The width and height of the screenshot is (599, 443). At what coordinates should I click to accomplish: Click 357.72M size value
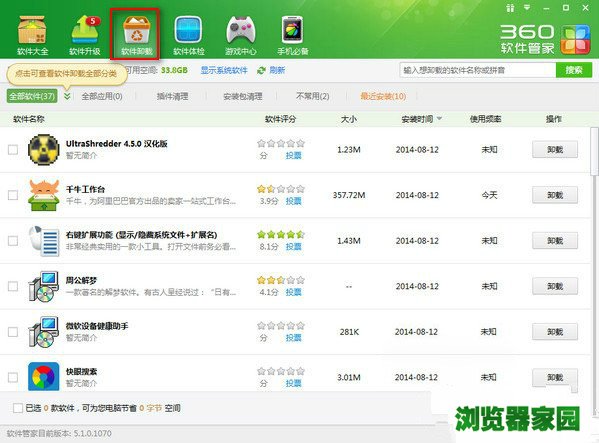tap(349, 195)
